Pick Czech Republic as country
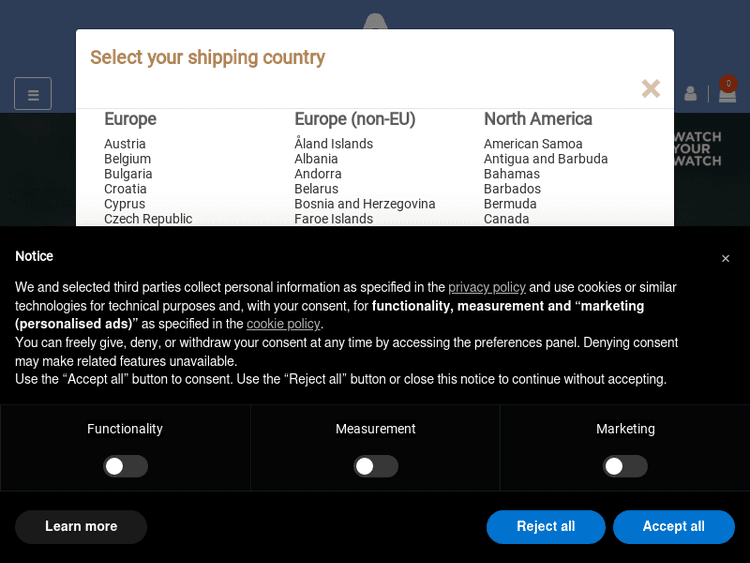 click(x=148, y=219)
